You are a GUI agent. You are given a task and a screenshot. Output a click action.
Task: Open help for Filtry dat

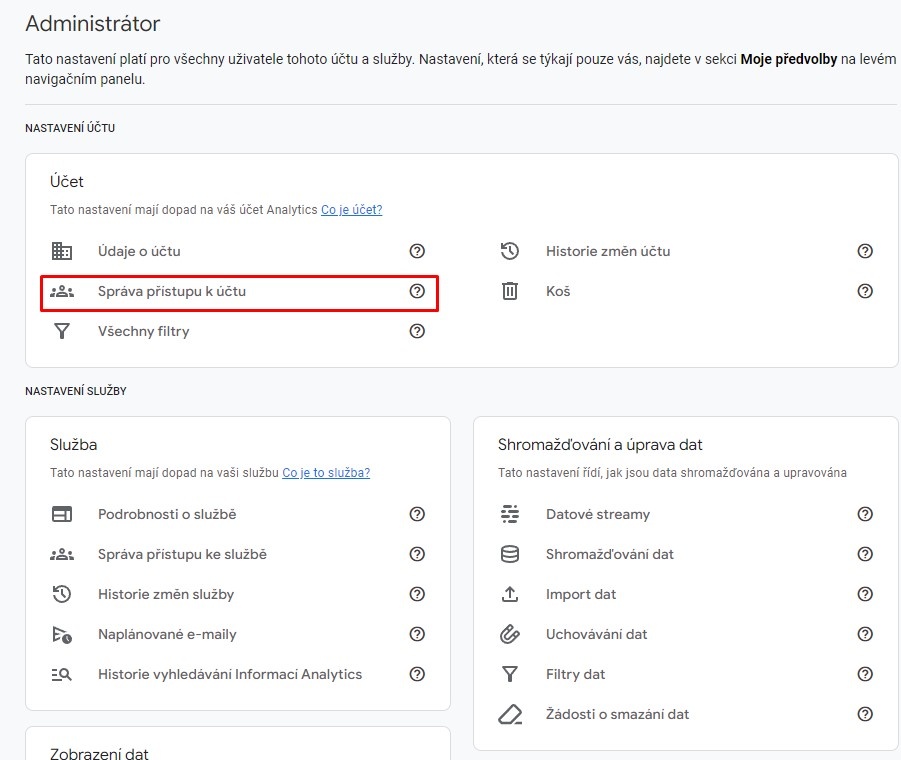pyautogui.click(x=865, y=674)
